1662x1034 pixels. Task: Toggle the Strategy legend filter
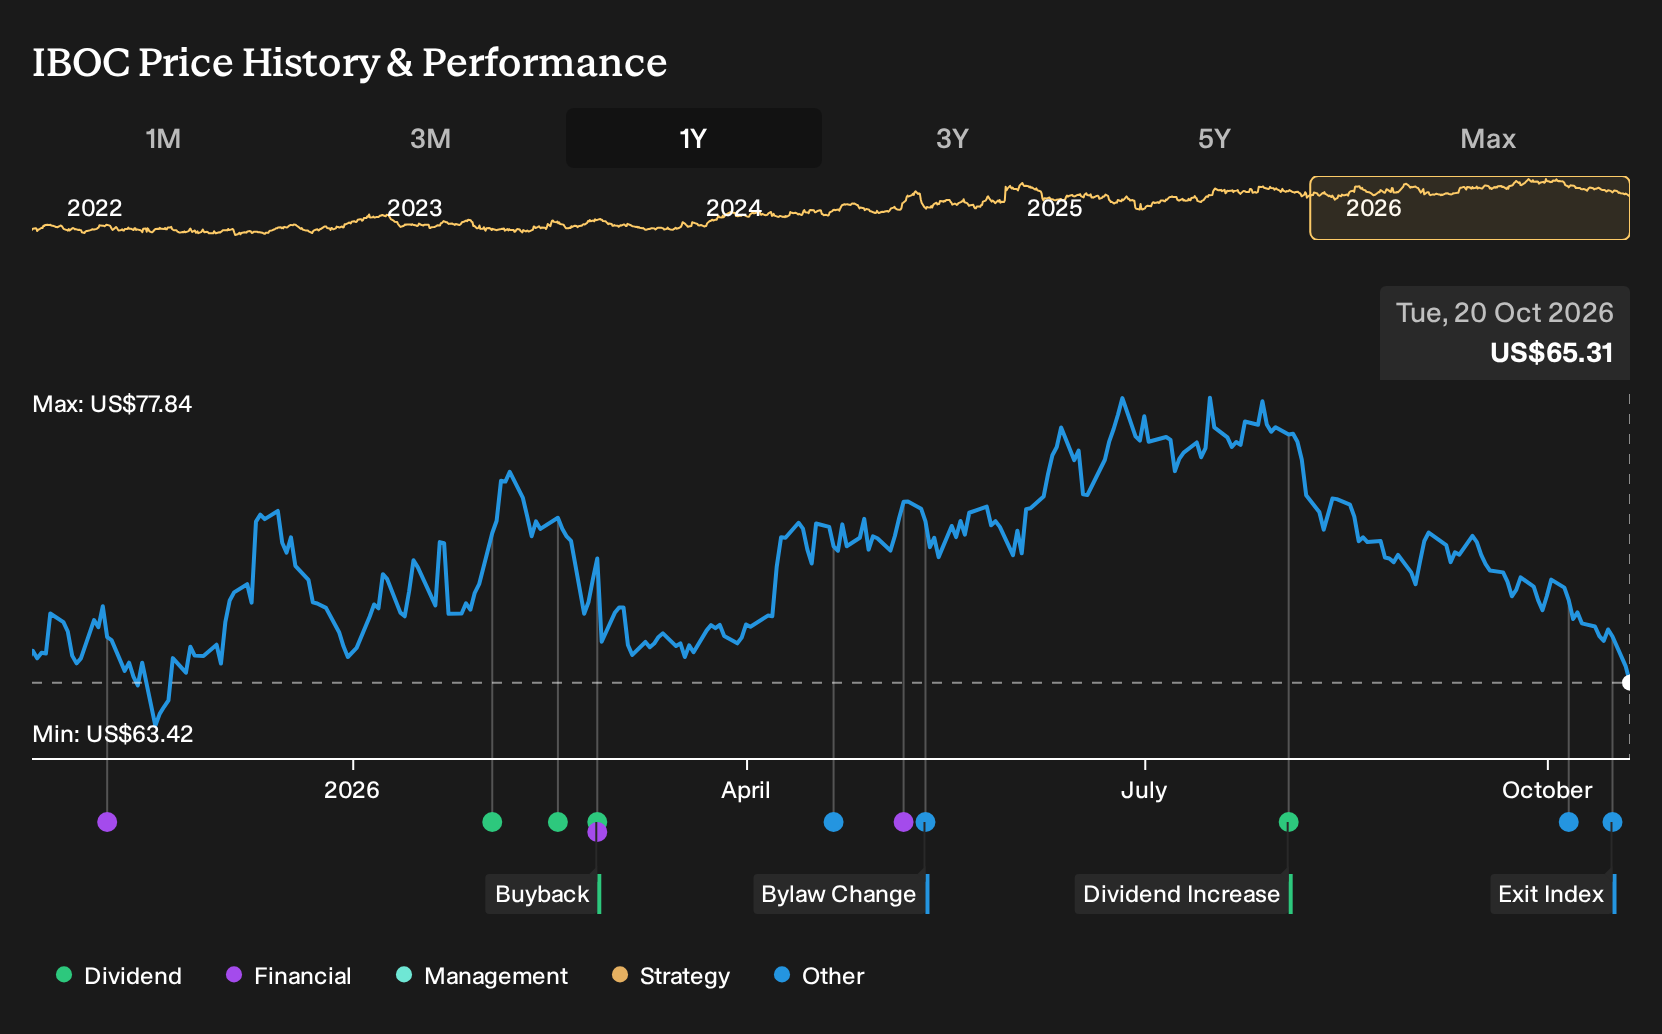click(671, 976)
